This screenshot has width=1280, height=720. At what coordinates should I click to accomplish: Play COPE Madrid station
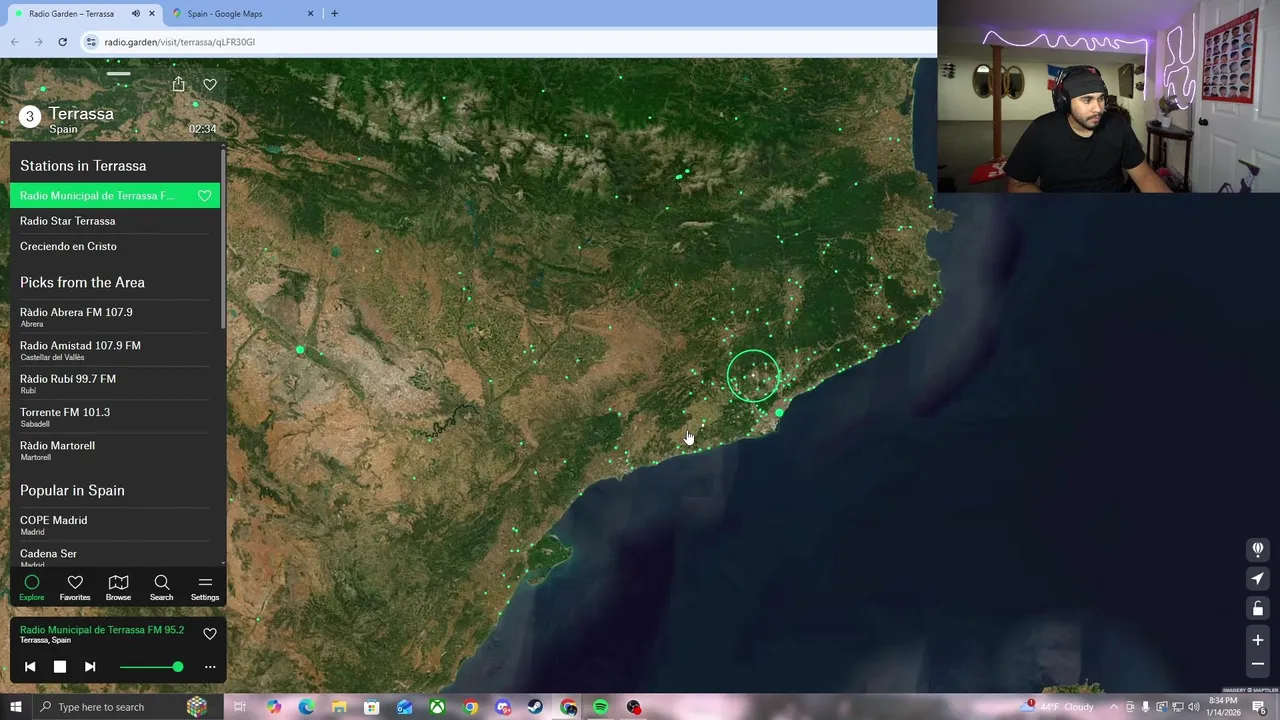[115, 525]
